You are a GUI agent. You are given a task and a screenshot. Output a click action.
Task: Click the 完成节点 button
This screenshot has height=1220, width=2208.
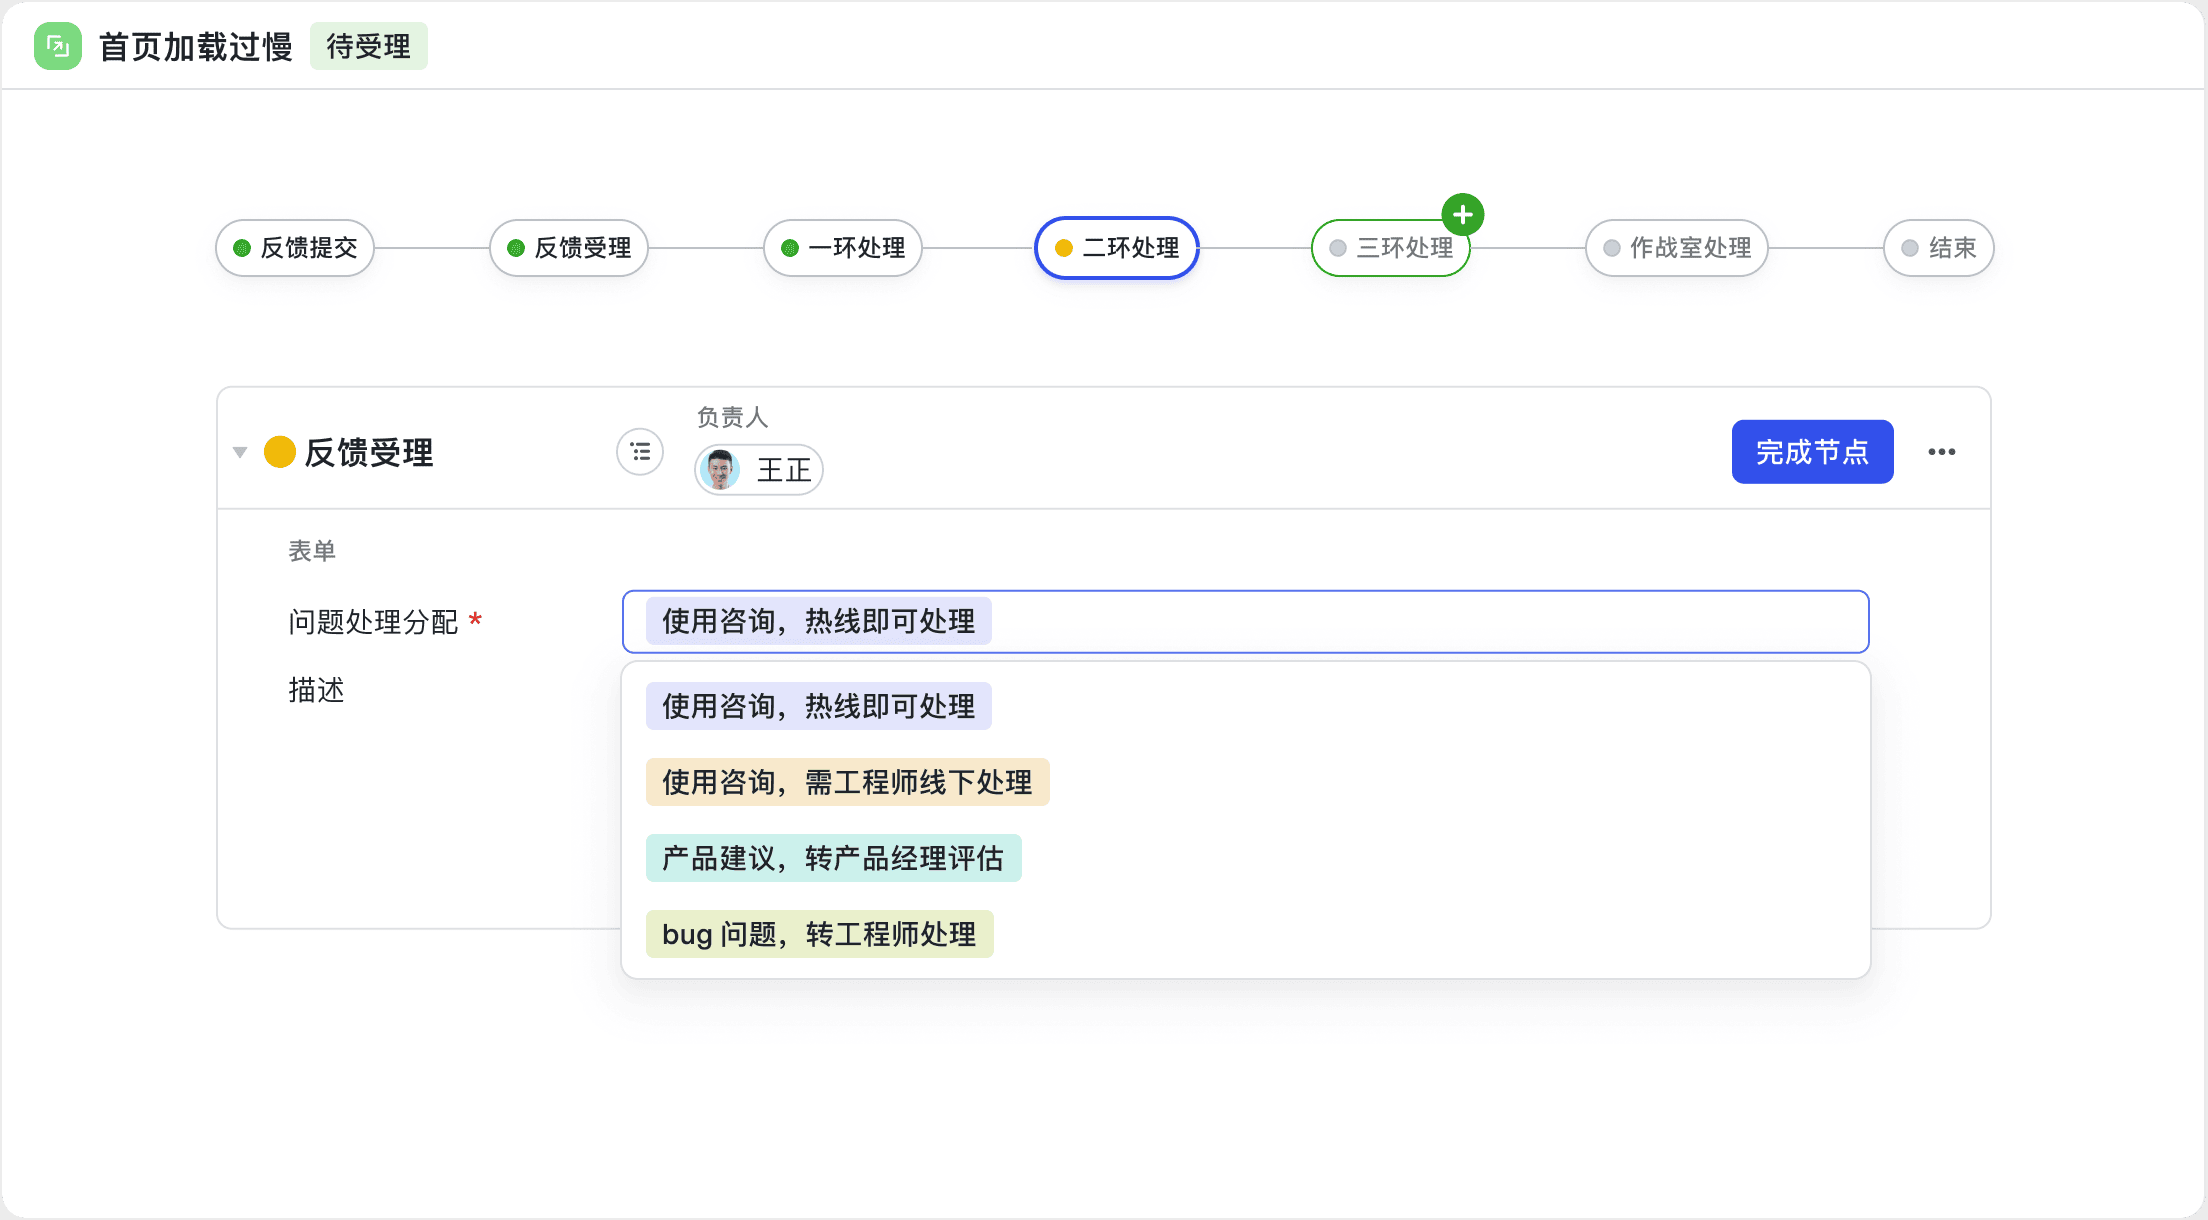pos(1812,452)
